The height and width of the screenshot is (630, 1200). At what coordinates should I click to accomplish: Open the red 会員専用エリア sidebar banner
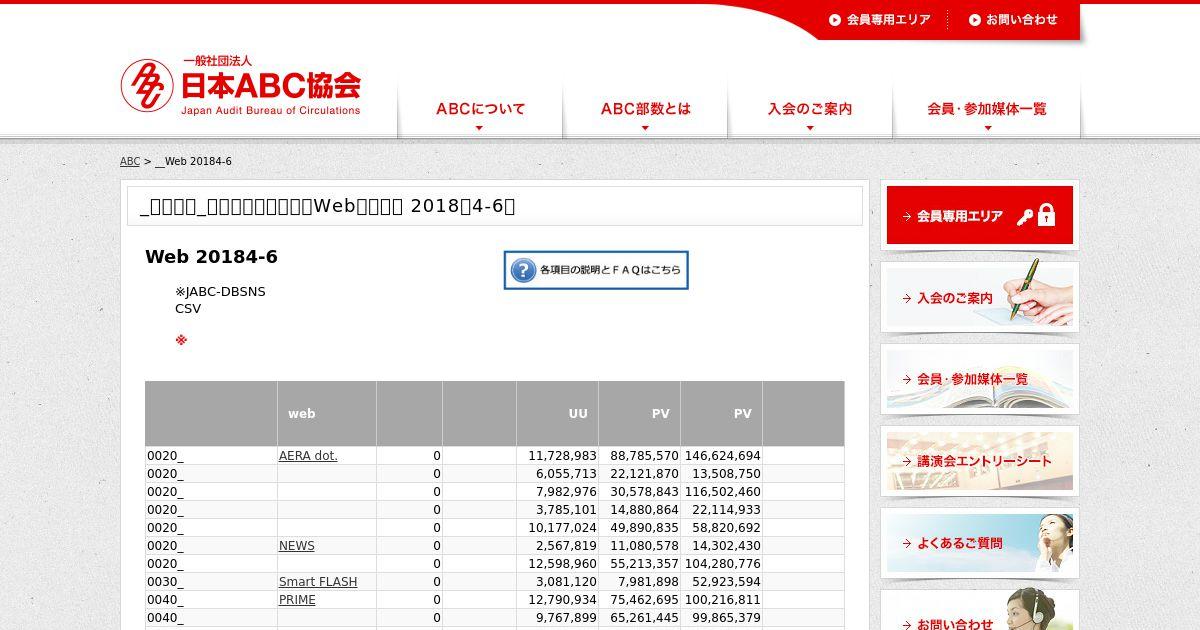[x=980, y=215]
